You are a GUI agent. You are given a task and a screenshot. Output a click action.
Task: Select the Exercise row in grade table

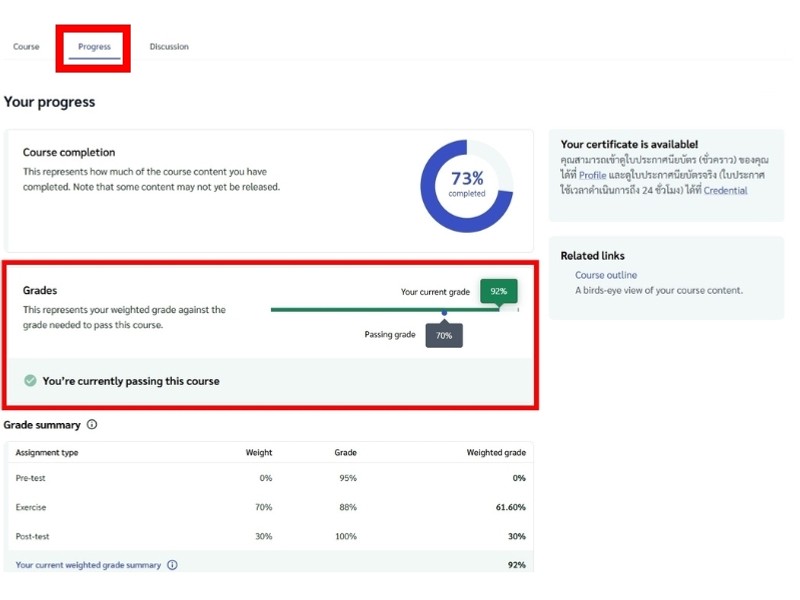pos(270,507)
